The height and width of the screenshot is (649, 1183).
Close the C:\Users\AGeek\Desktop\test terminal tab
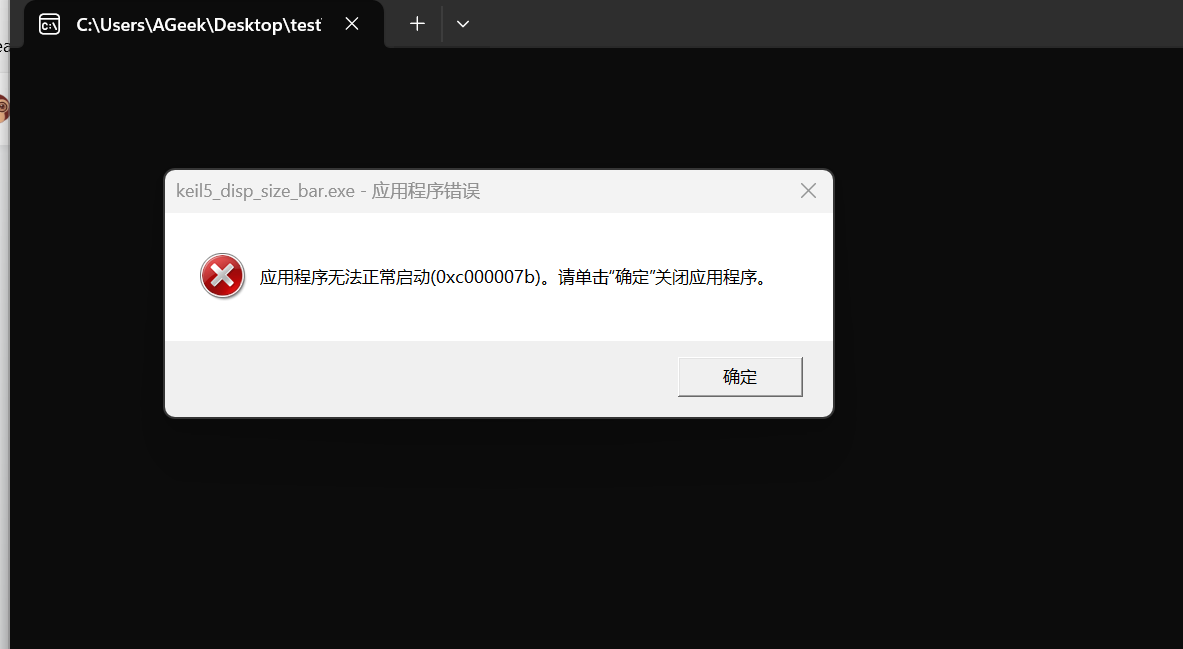pos(352,24)
